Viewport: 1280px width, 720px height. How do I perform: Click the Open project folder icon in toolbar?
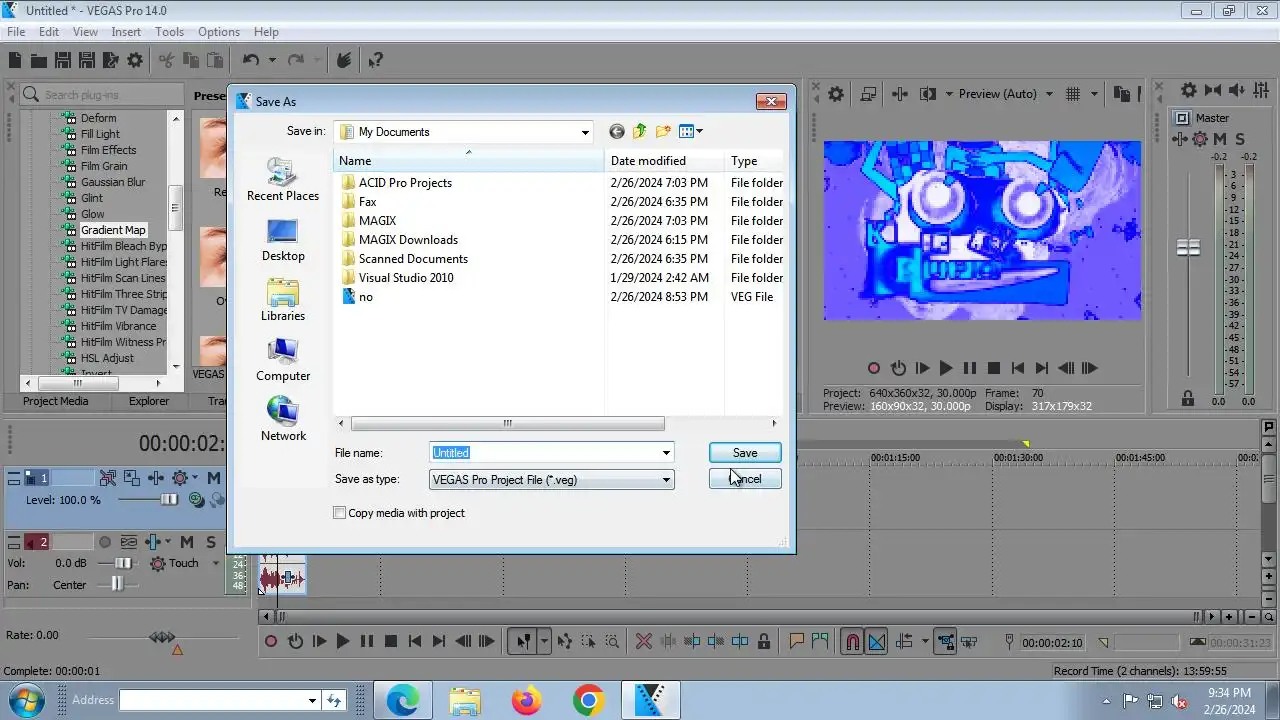[x=39, y=61]
